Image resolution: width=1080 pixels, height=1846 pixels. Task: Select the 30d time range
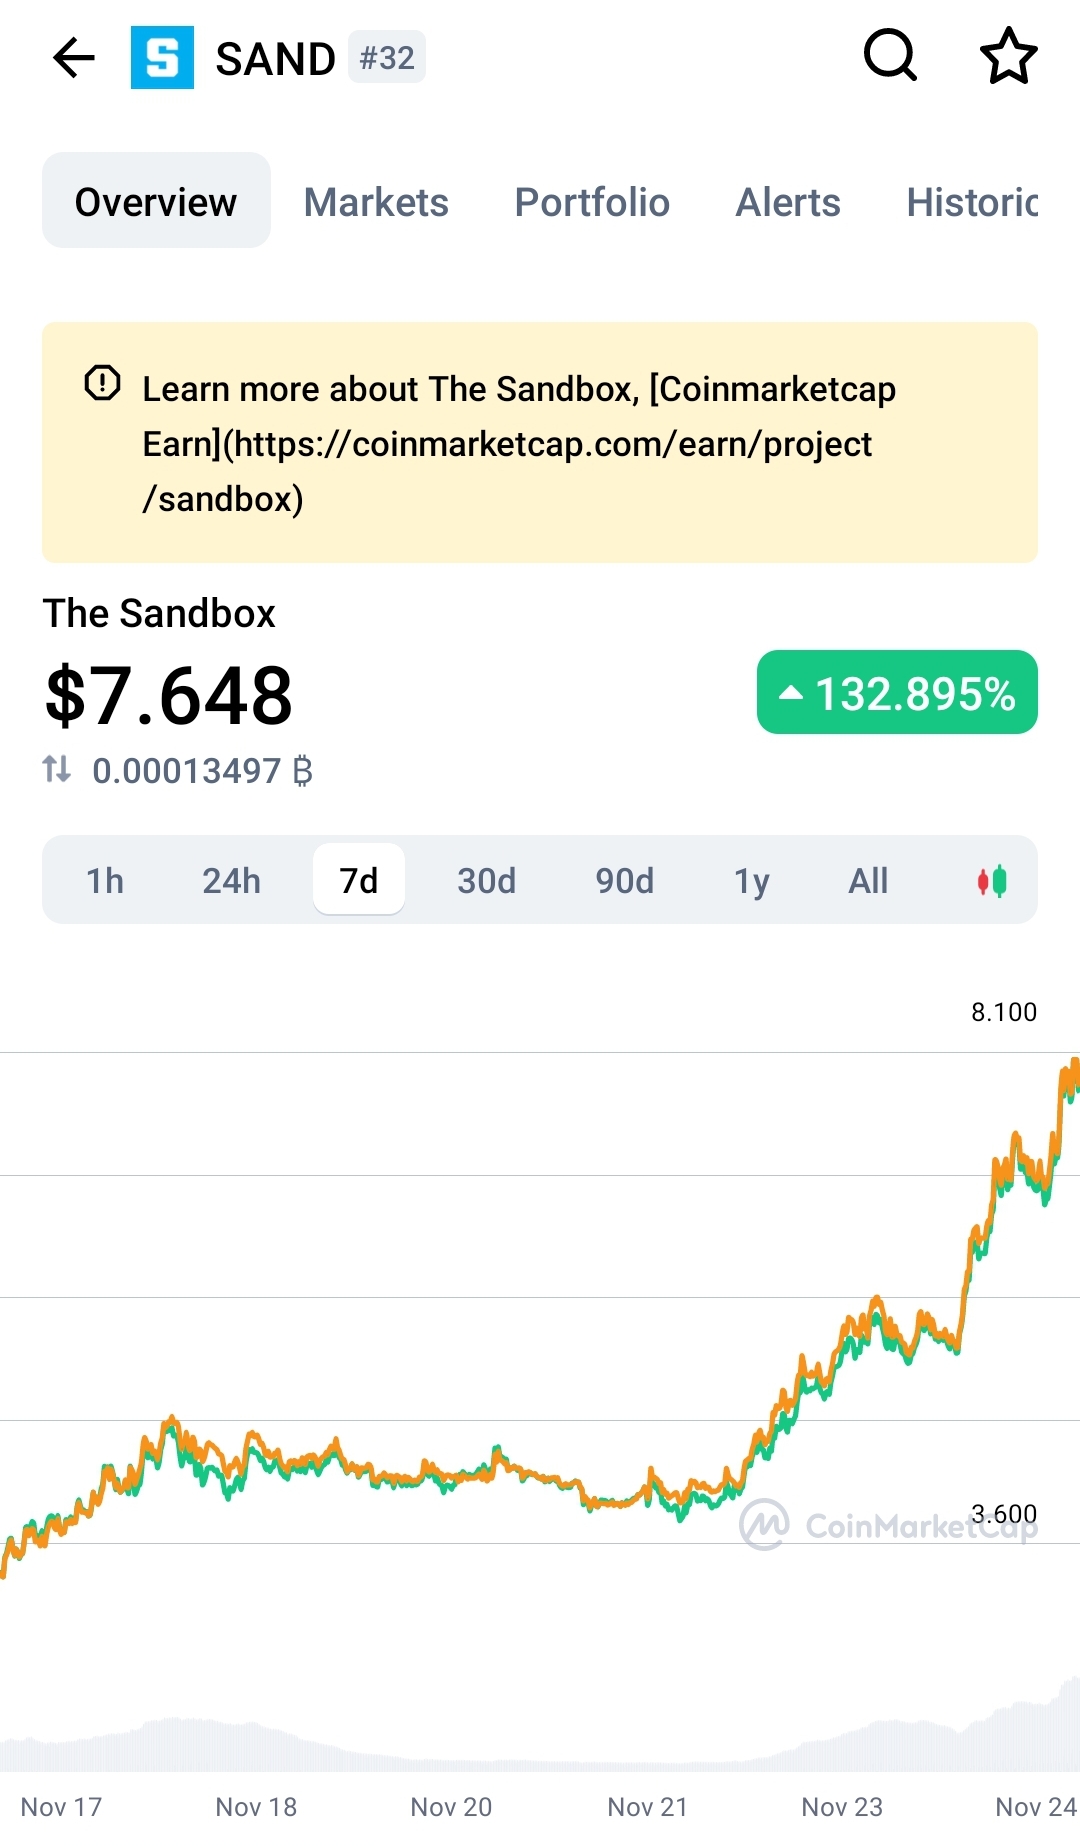pos(486,881)
